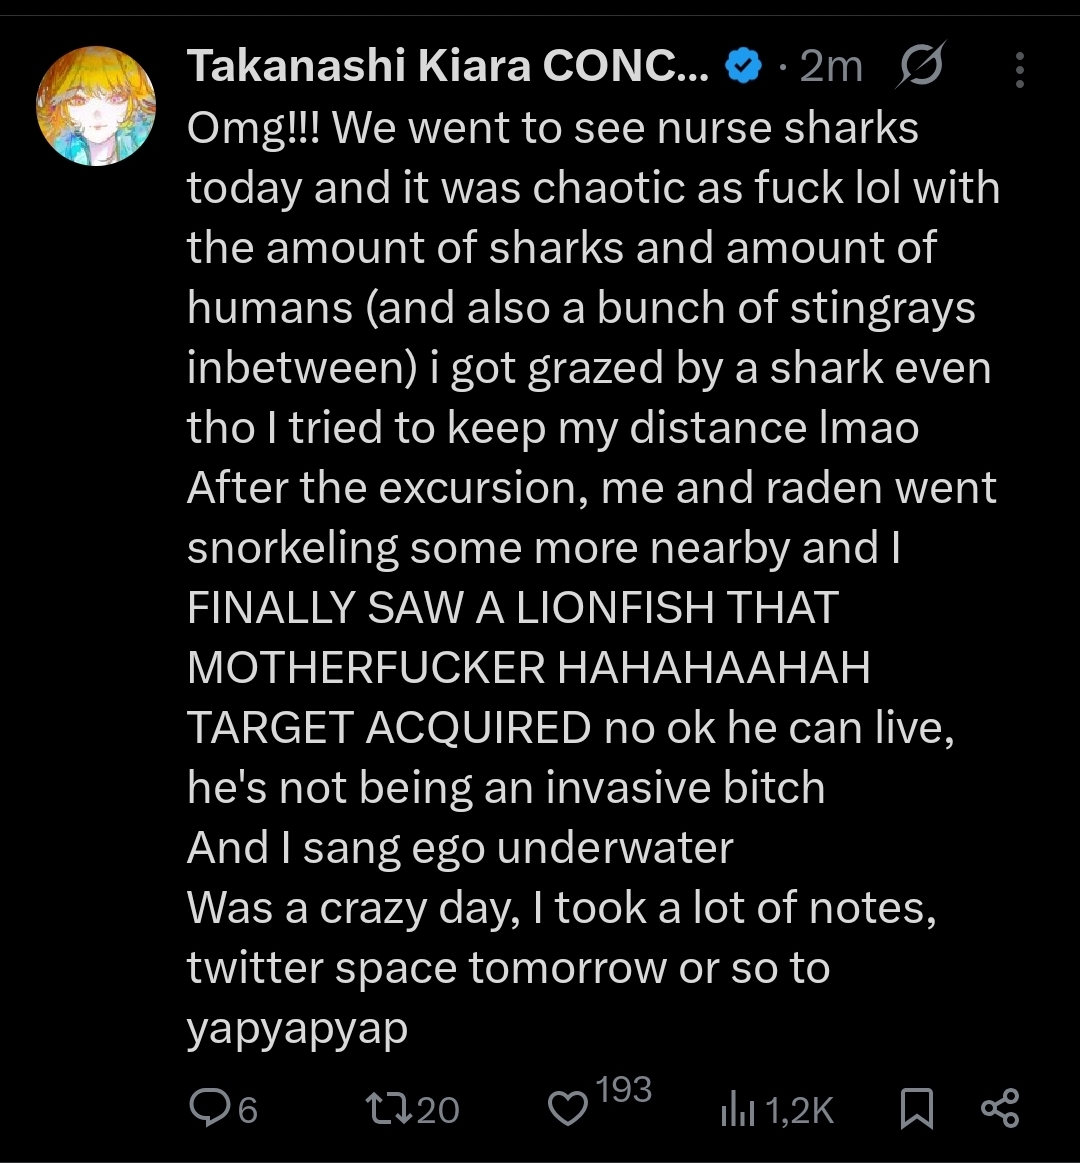This screenshot has width=1080, height=1163.
Task: Click the share icon on the tweet
Action: (x=1000, y=1108)
